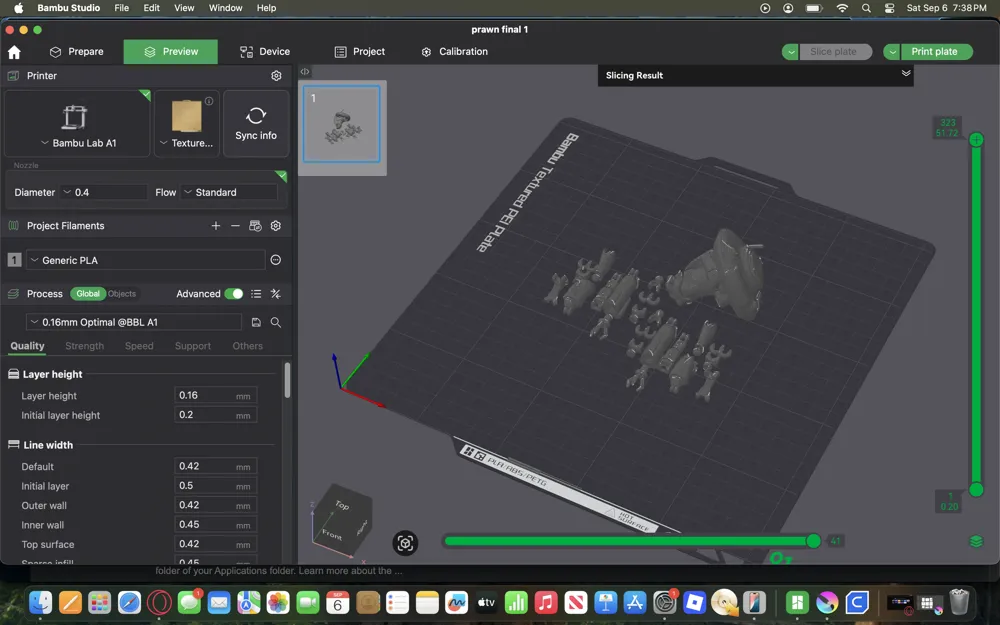
Task: Open project filaments settings gear
Action: click(x=276, y=226)
